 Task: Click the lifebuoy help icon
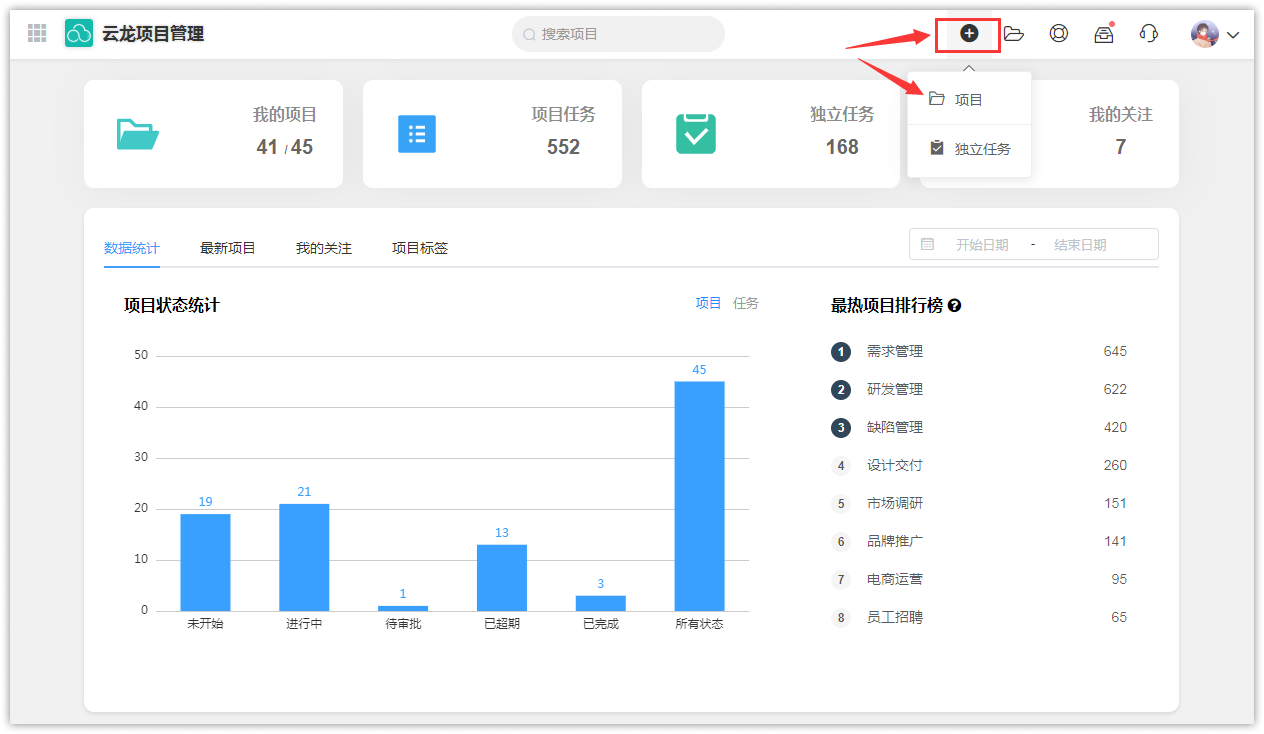click(x=1058, y=34)
